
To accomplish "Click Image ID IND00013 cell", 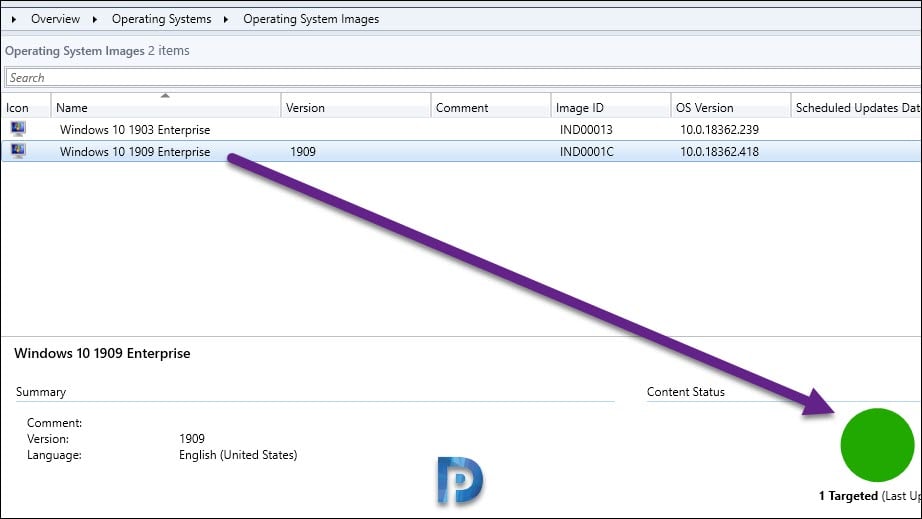I will point(586,129).
